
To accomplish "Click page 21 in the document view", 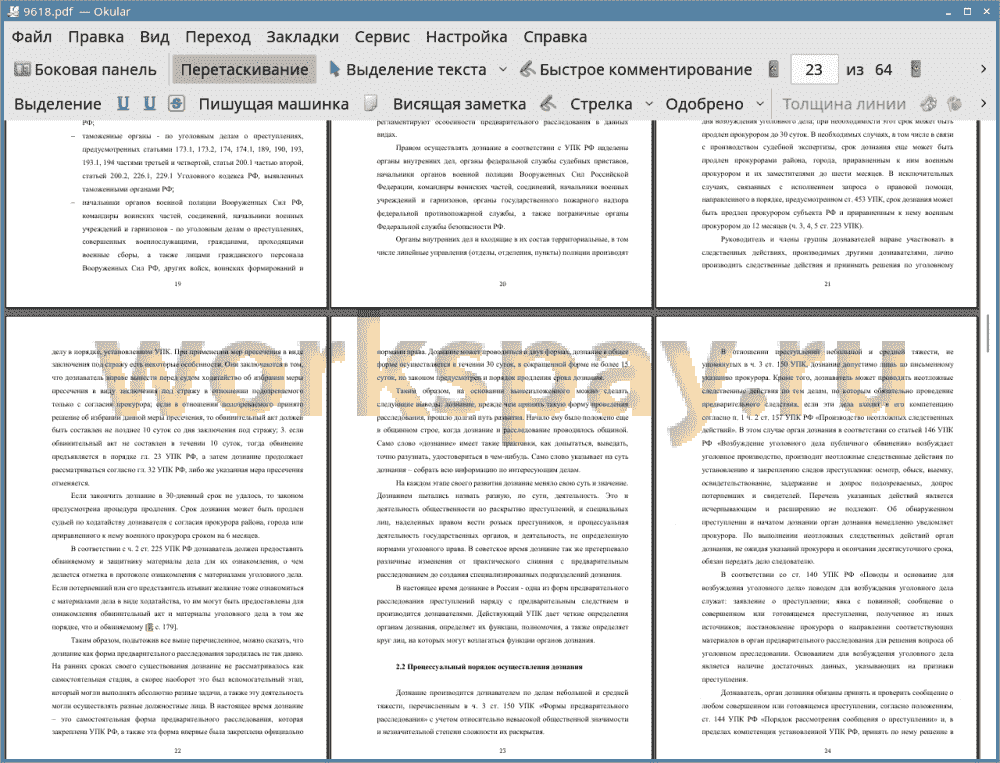I will (816, 214).
